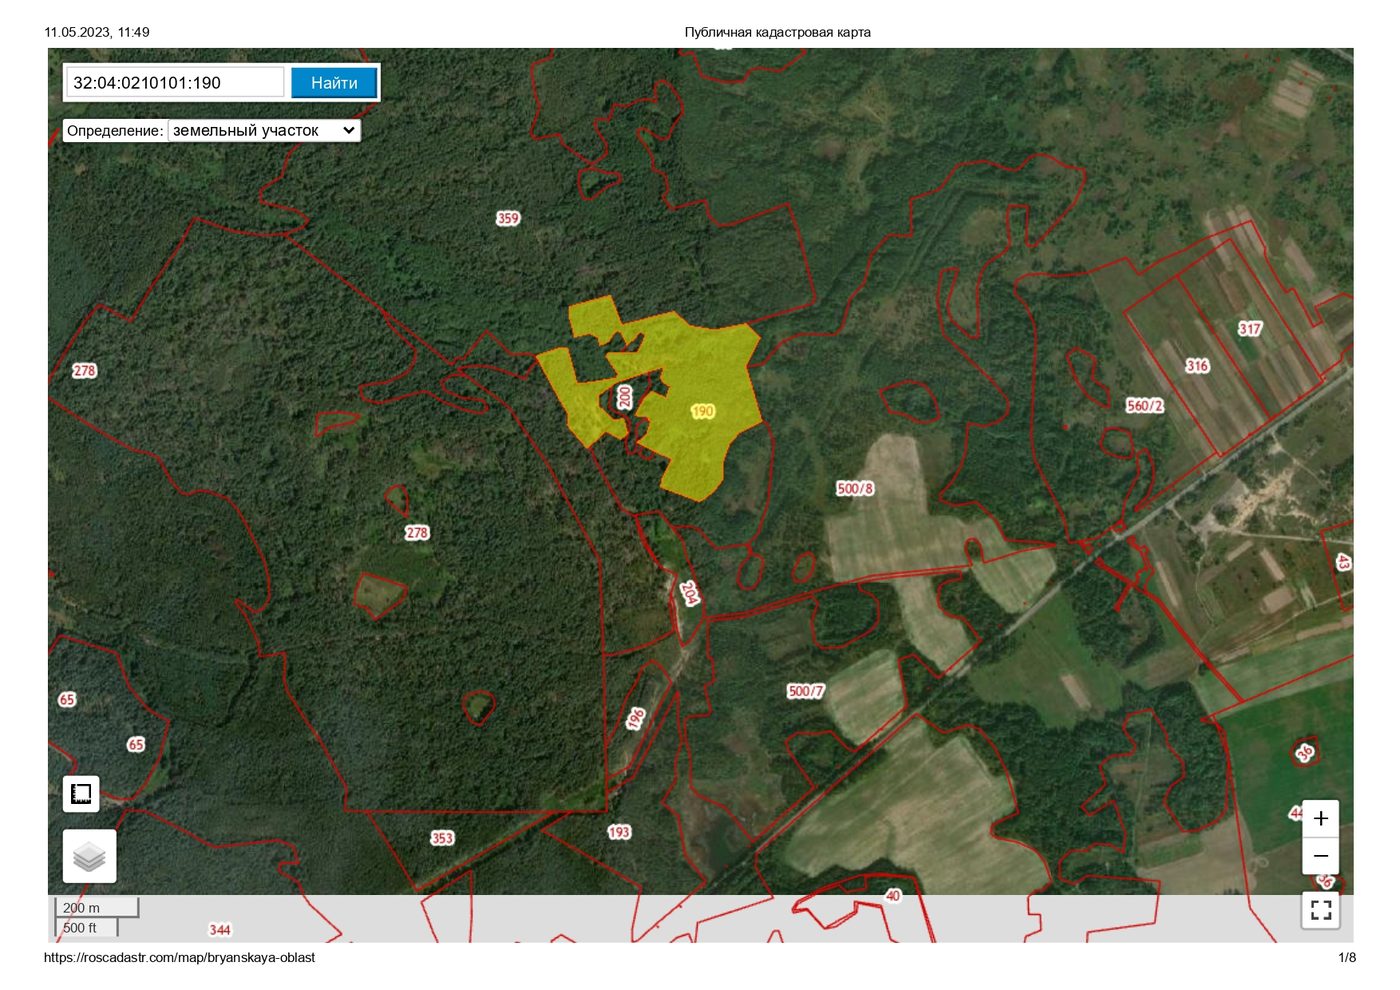This screenshot has width=1400, height=990.
Task: Zoom in with the plus button
Action: coord(1320,818)
